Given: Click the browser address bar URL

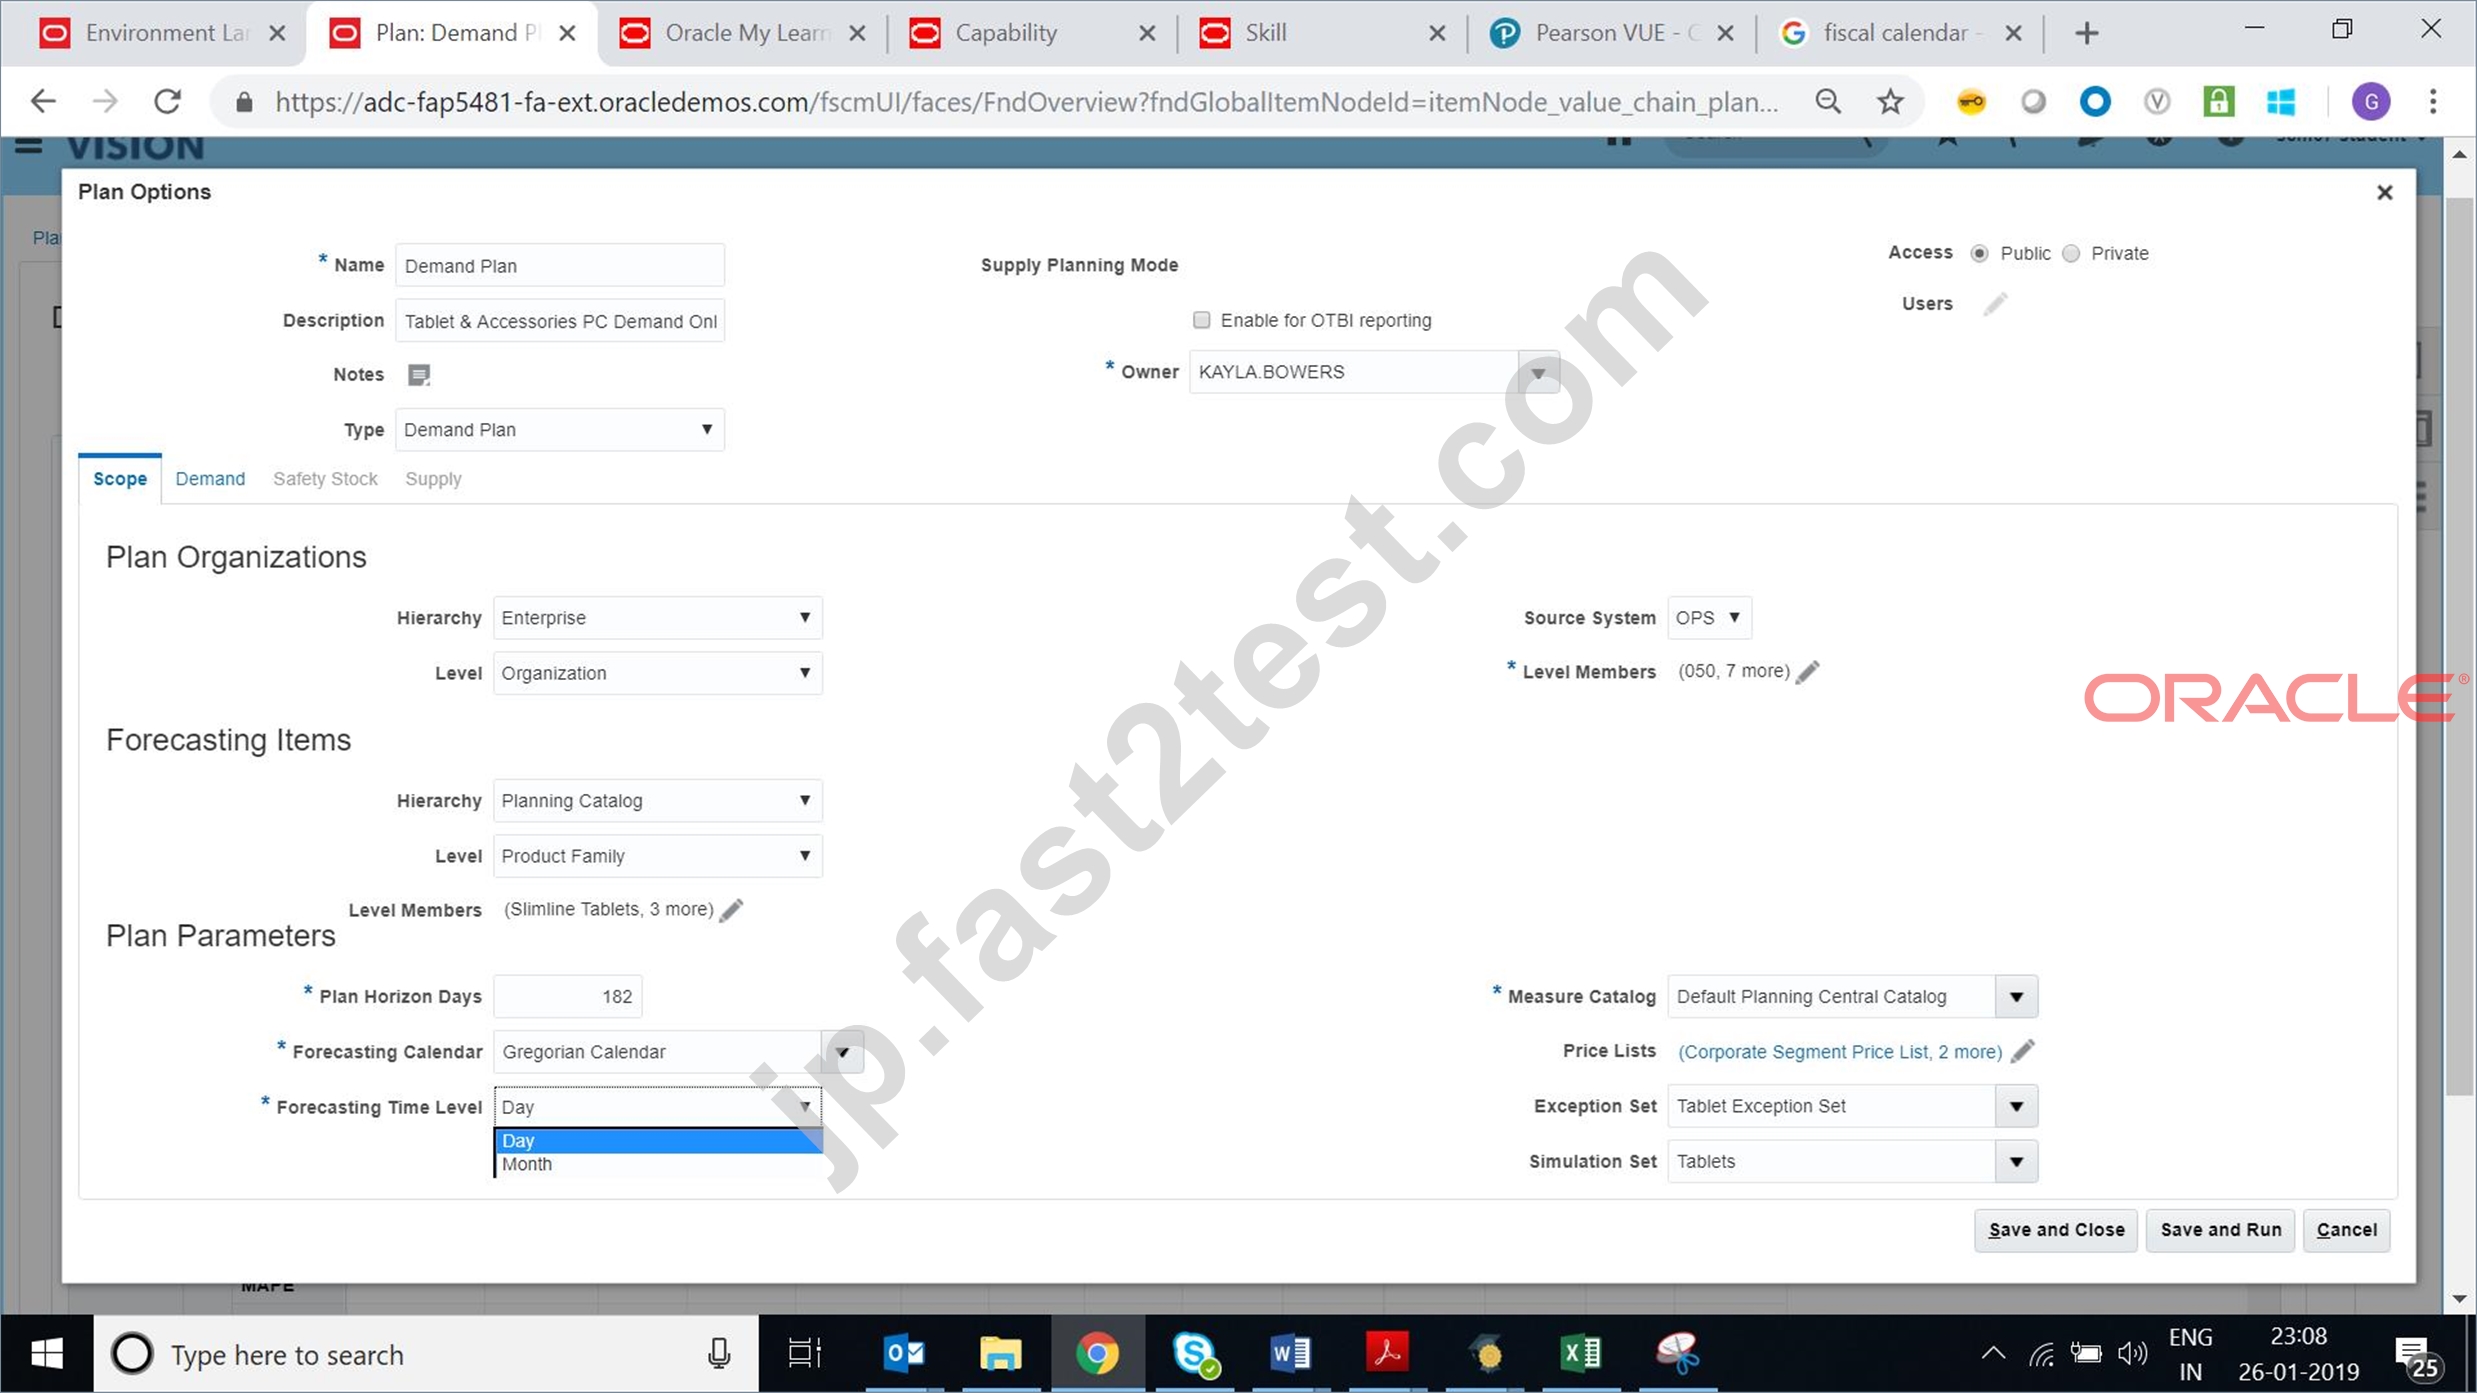Looking at the screenshot, I should (x=1026, y=101).
